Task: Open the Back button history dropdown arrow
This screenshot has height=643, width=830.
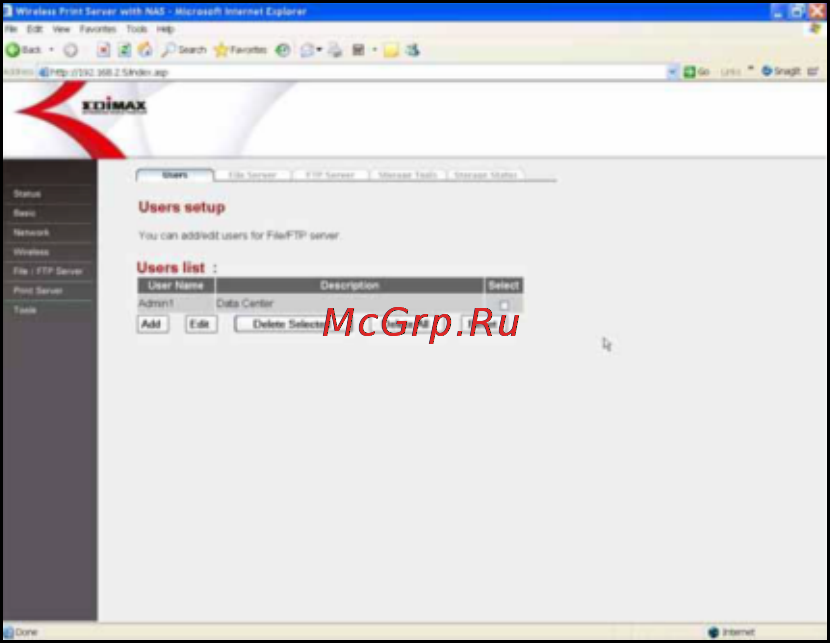Action: [51, 50]
